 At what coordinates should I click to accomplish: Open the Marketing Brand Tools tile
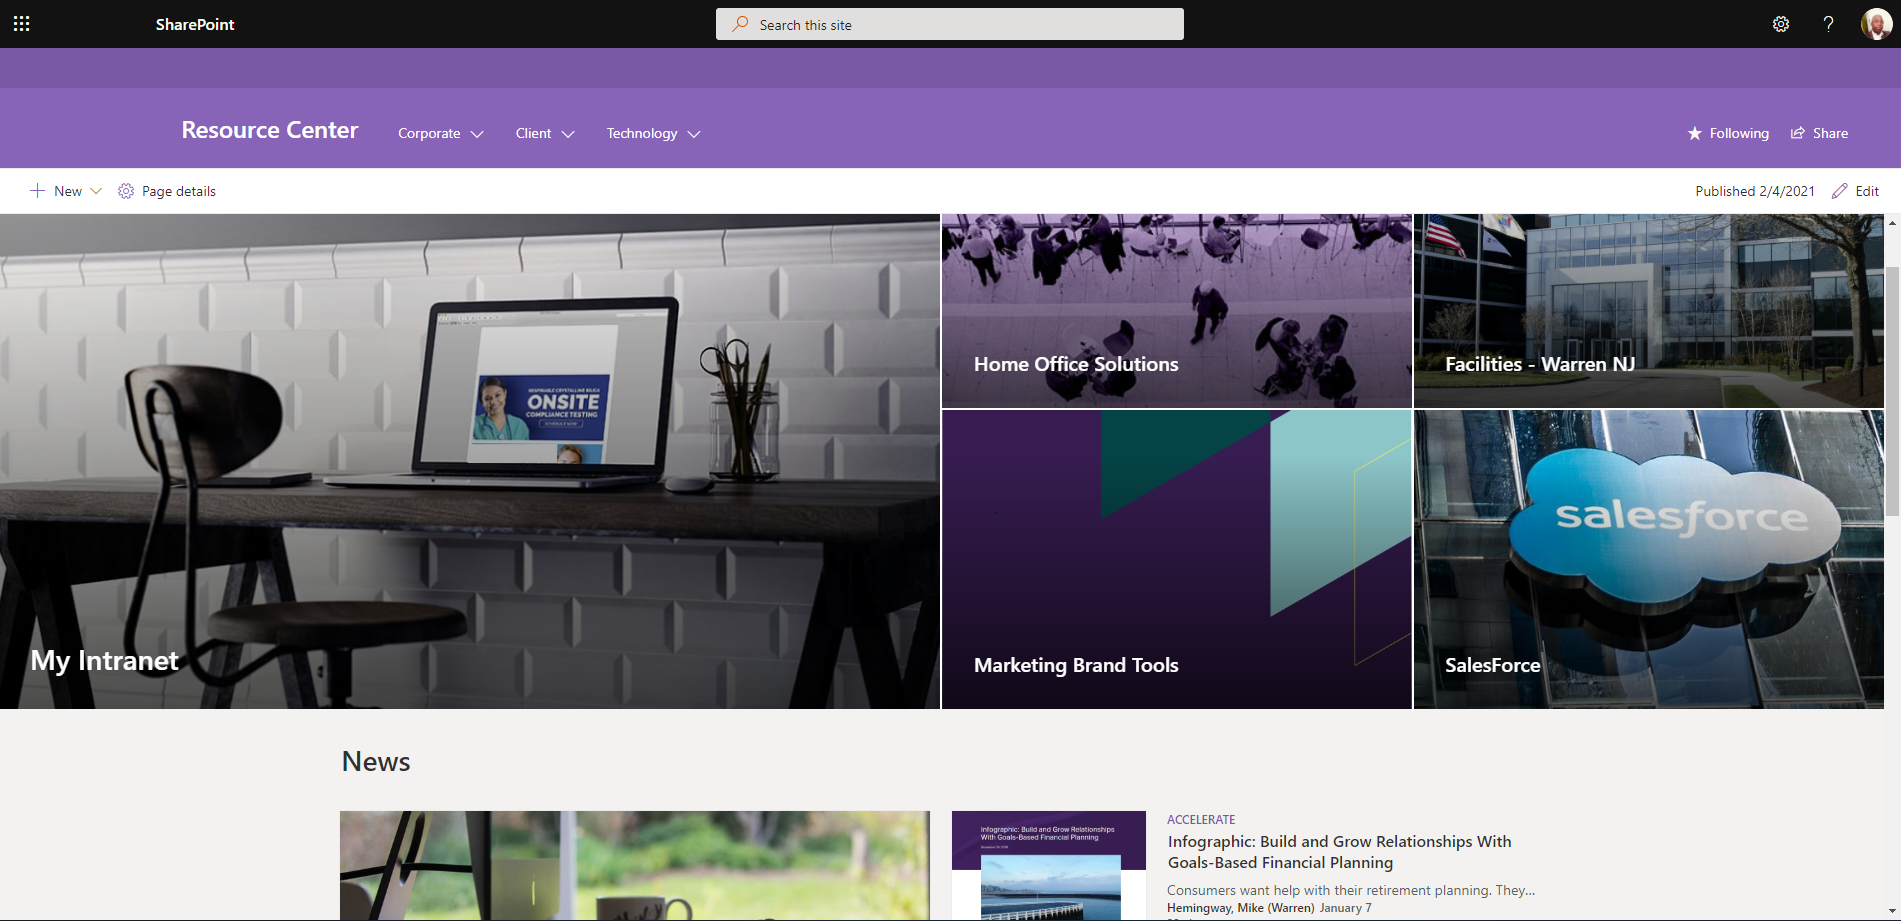tap(1176, 560)
